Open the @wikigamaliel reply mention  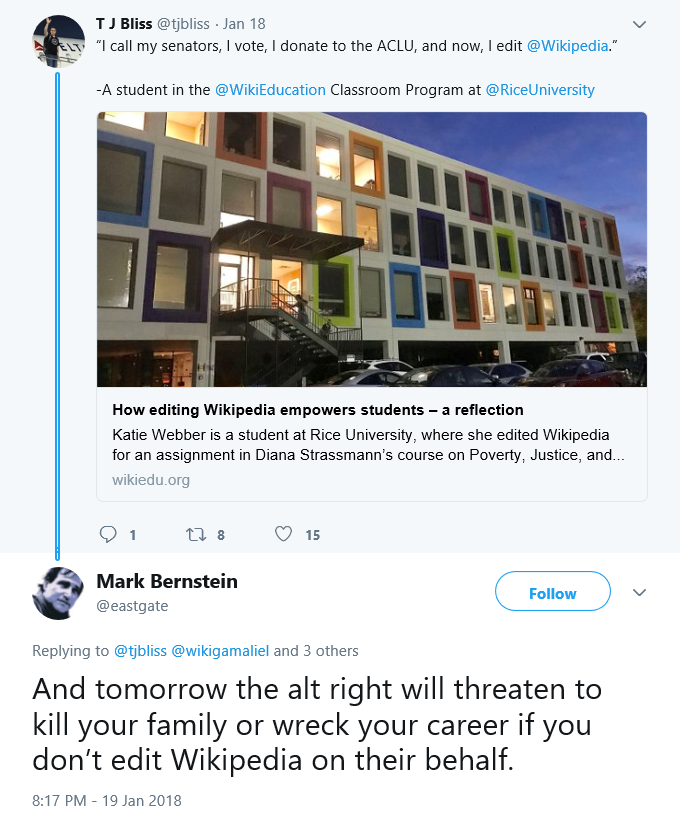(220, 651)
